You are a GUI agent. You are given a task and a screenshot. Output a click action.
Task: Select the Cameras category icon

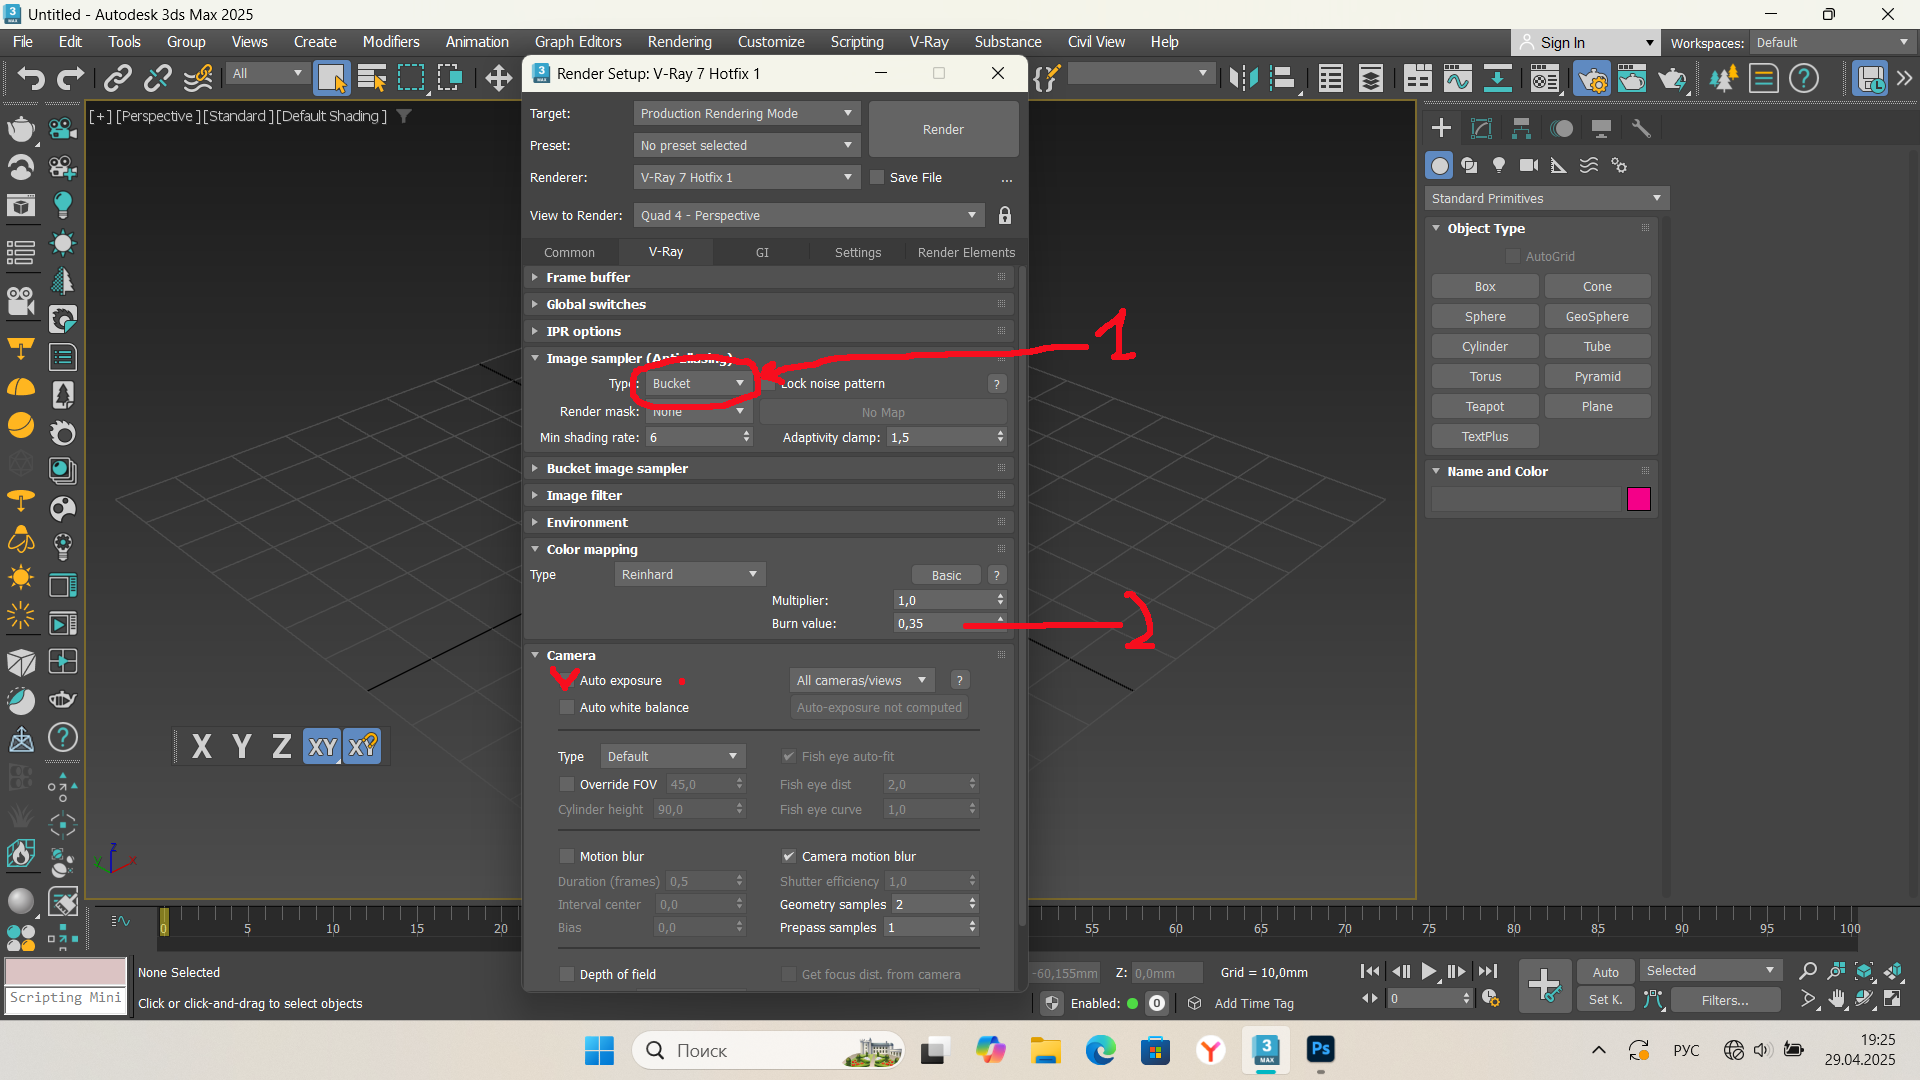pos(1529,165)
